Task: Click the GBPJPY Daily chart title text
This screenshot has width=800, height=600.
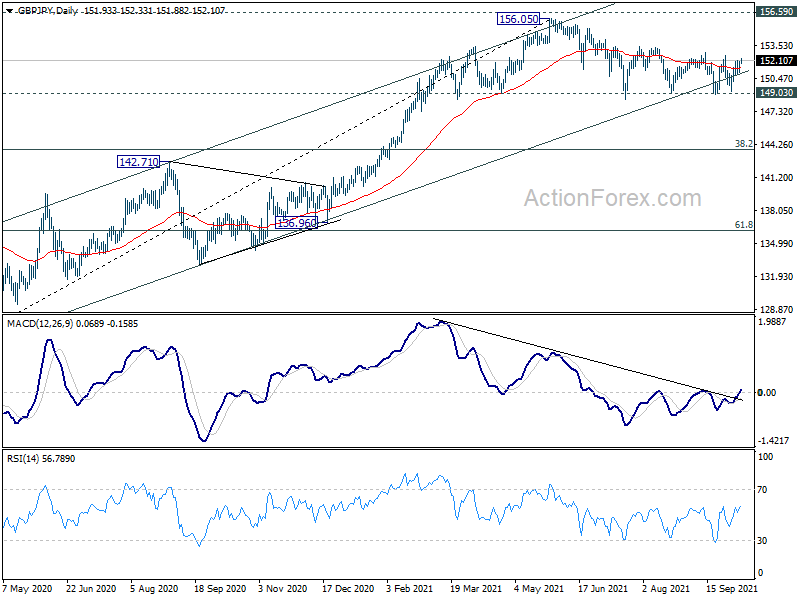Action: click(x=47, y=11)
